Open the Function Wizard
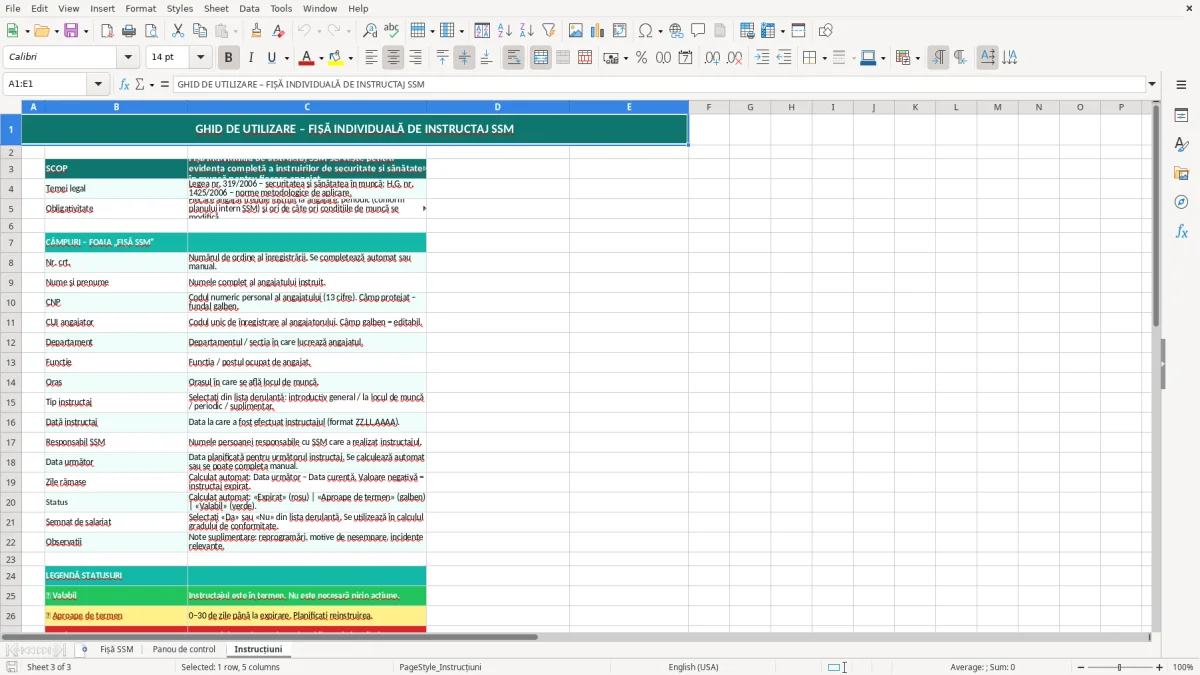 point(124,84)
